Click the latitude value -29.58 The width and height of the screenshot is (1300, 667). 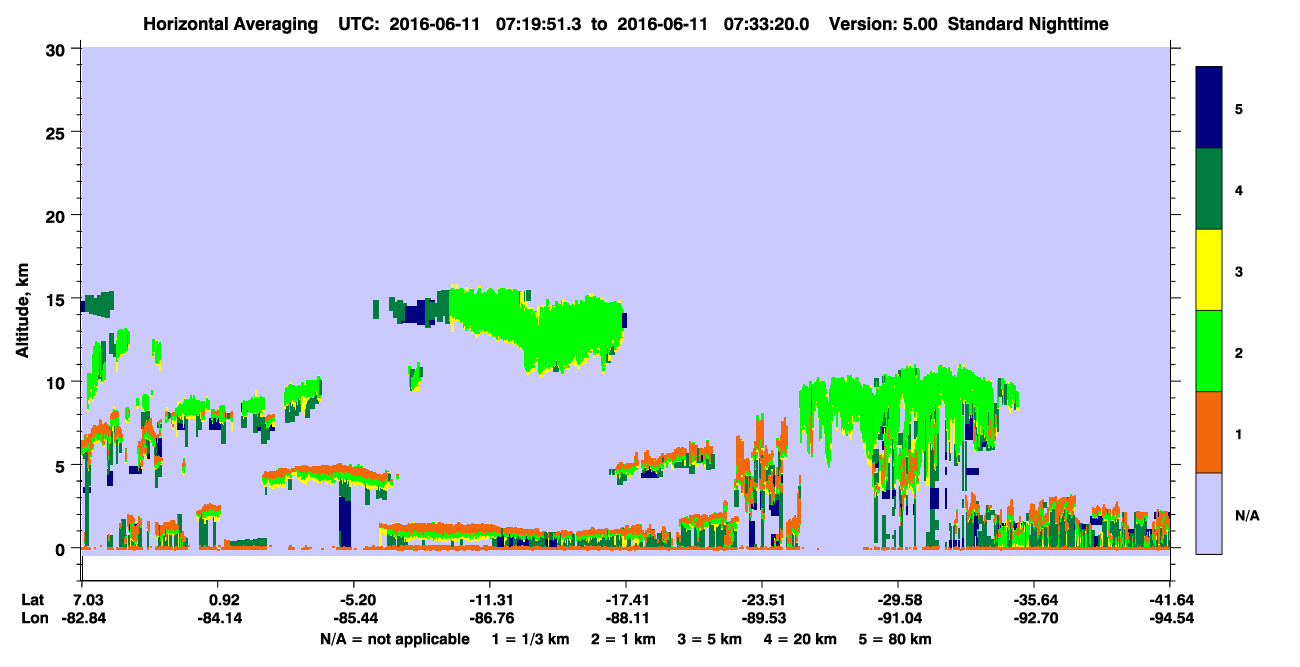click(x=897, y=600)
